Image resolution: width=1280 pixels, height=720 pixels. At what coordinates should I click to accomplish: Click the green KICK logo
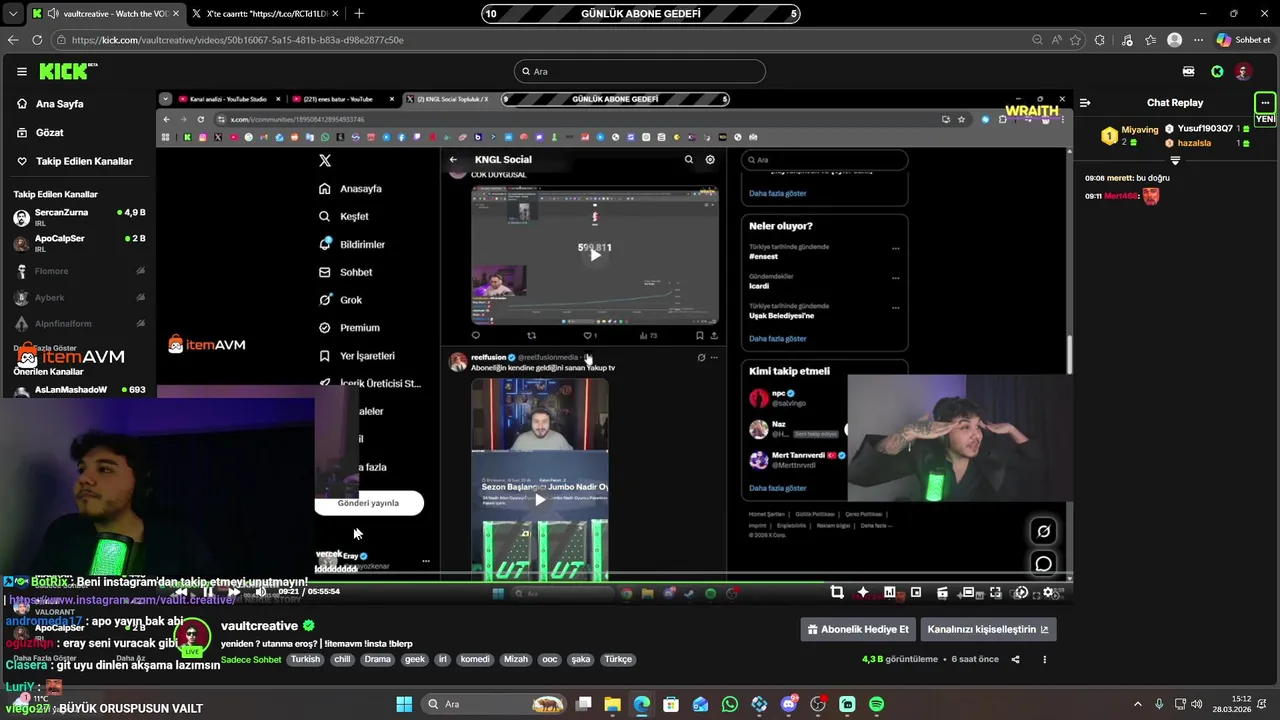pyautogui.click(x=65, y=71)
